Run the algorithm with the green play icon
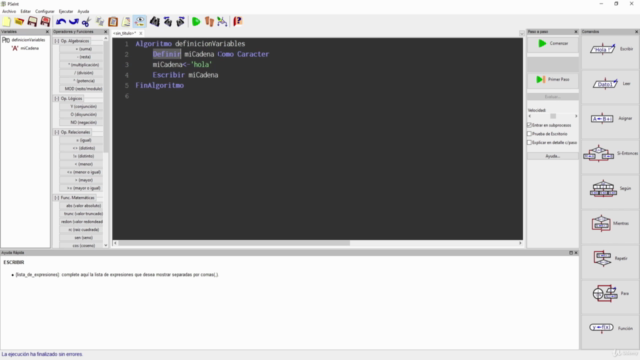Screen dimensions: 640x360 click(196, 22)
